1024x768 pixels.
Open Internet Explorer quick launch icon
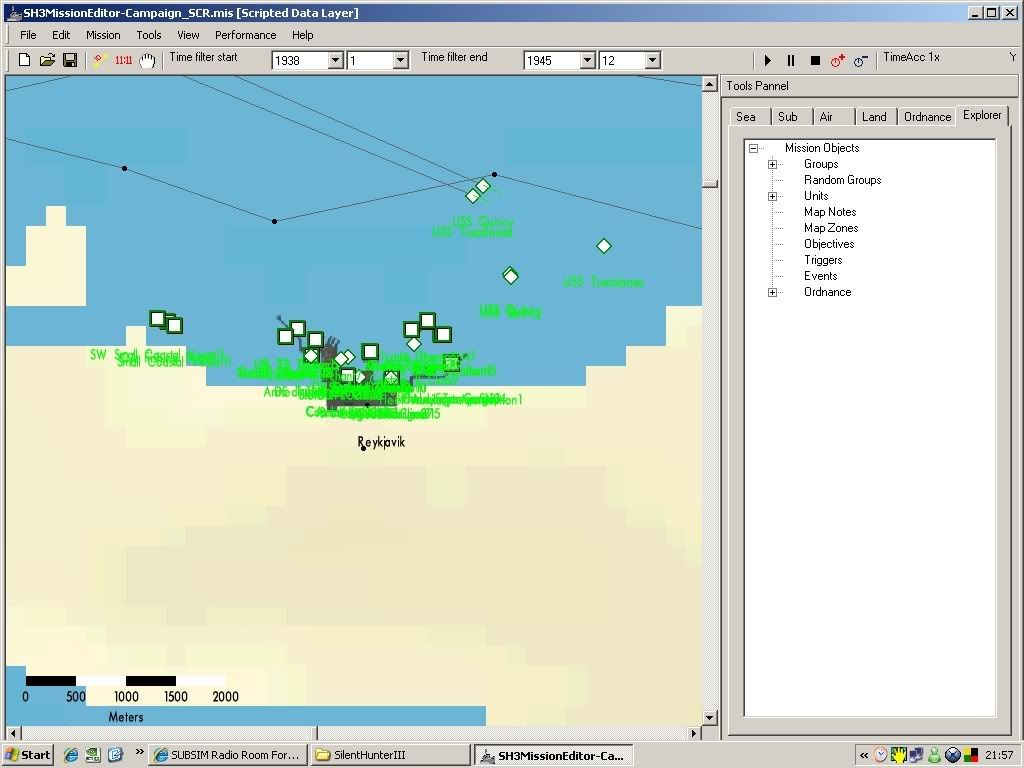tap(71, 755)
